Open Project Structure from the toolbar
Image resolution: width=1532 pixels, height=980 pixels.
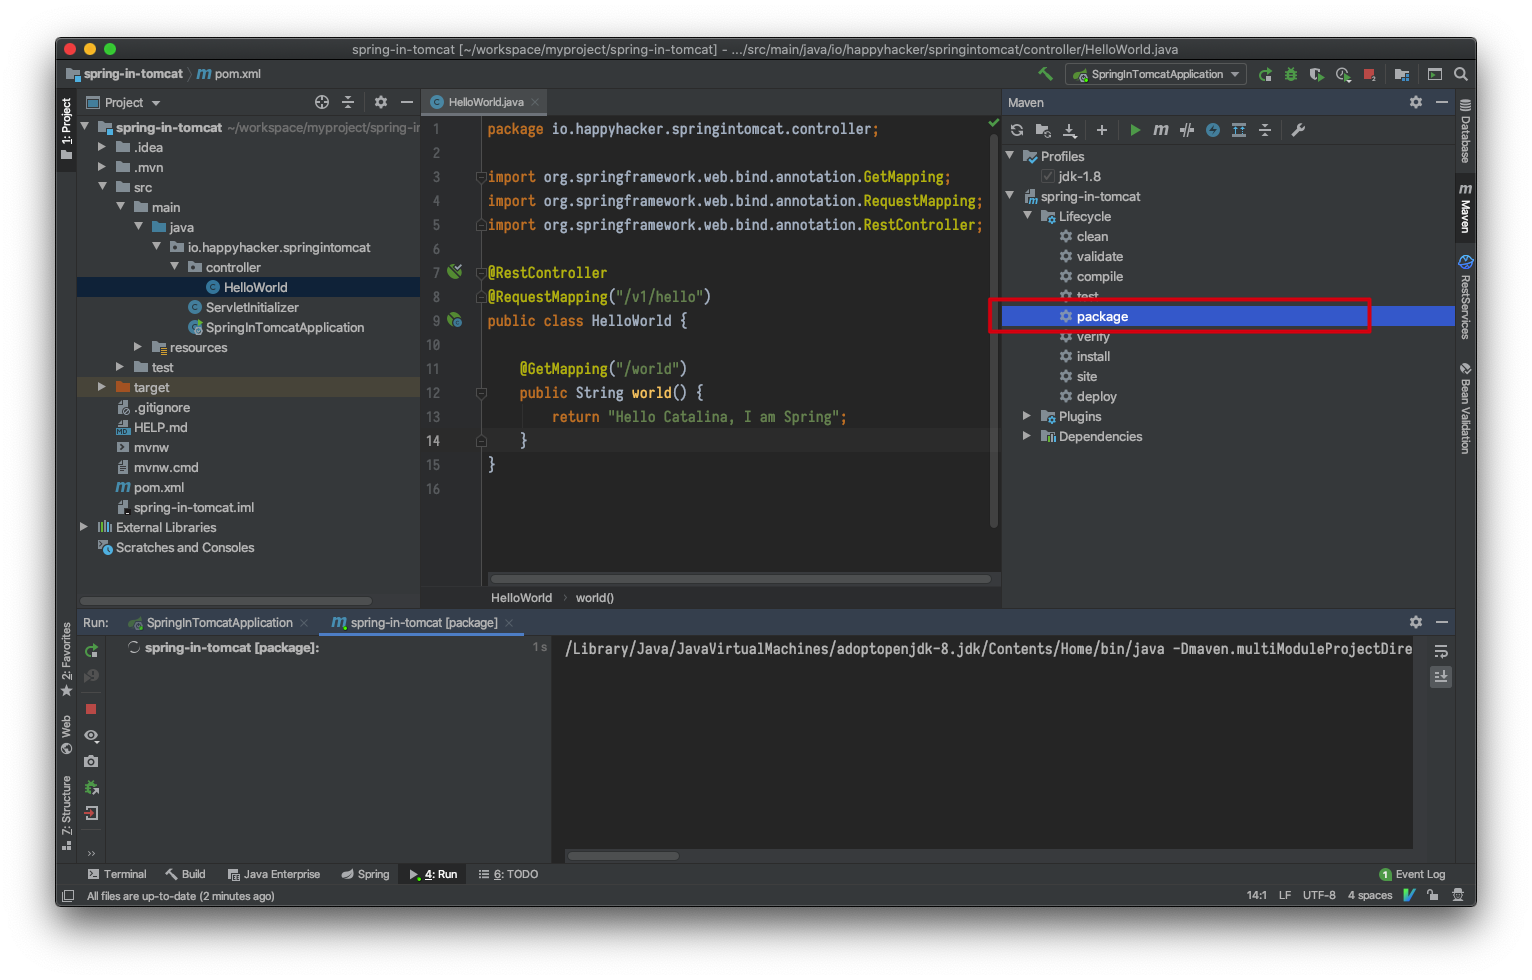pos(1402,74)
